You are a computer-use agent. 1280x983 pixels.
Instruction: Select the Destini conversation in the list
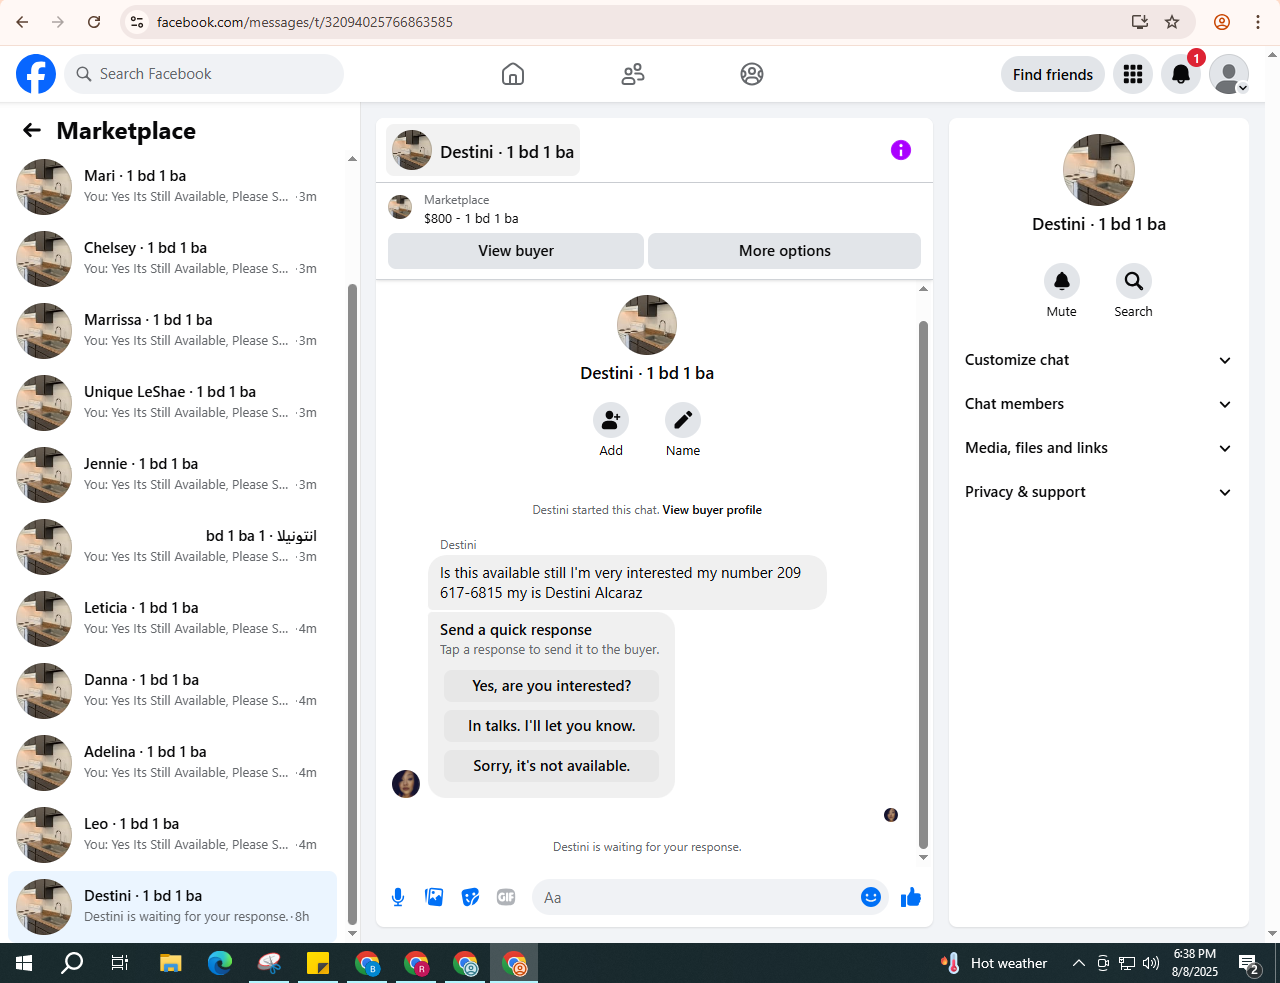click(172, 906)
